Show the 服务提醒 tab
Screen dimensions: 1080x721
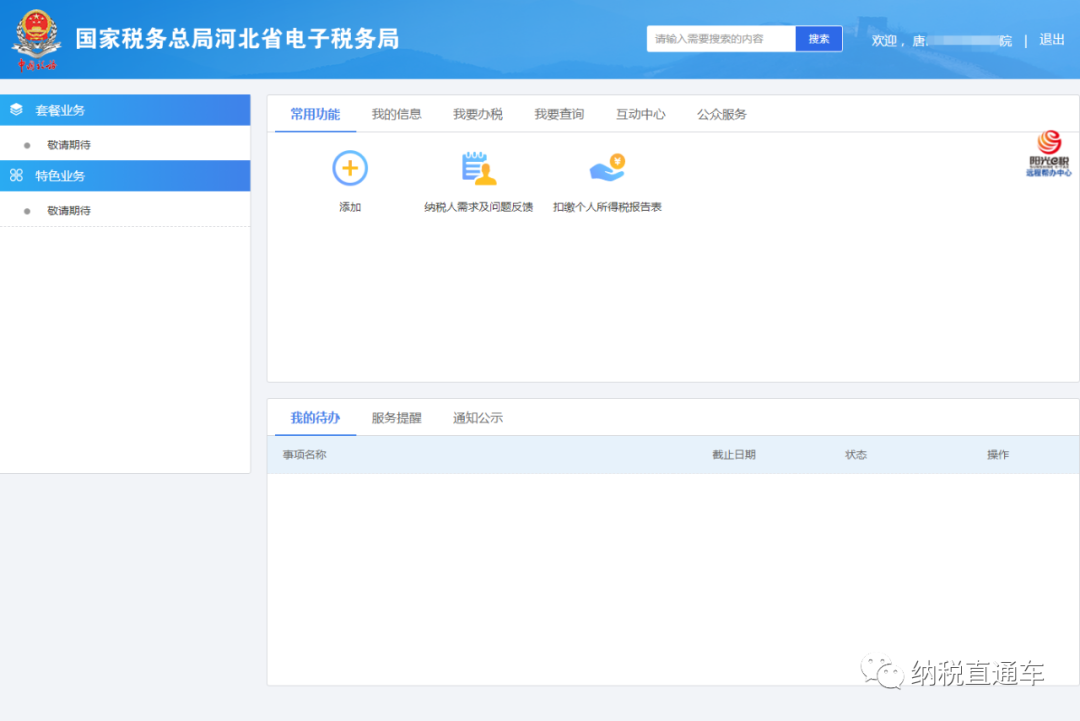coord(396,418)
